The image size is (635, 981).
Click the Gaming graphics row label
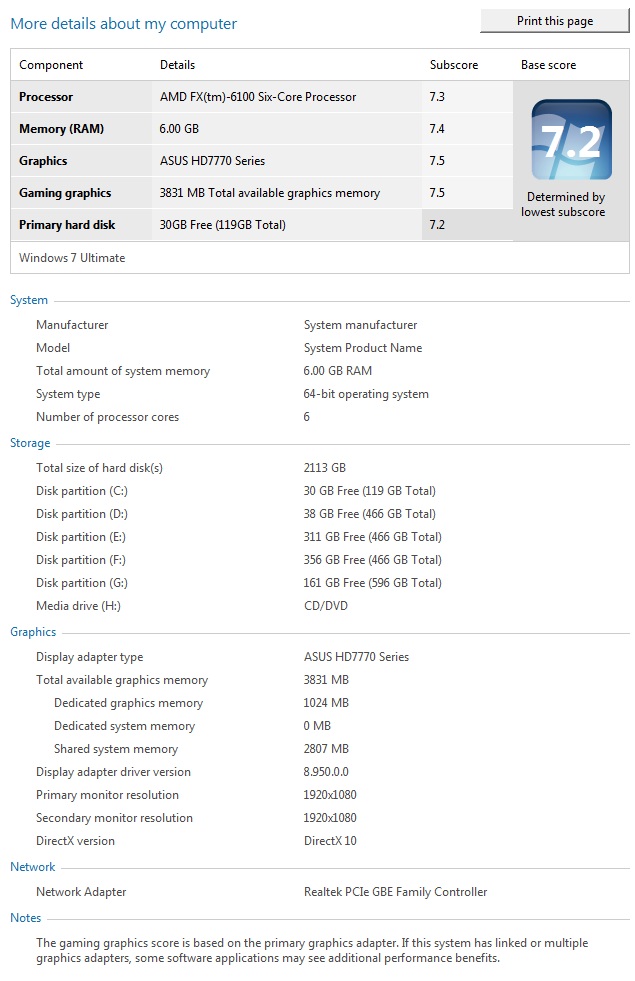65,193
